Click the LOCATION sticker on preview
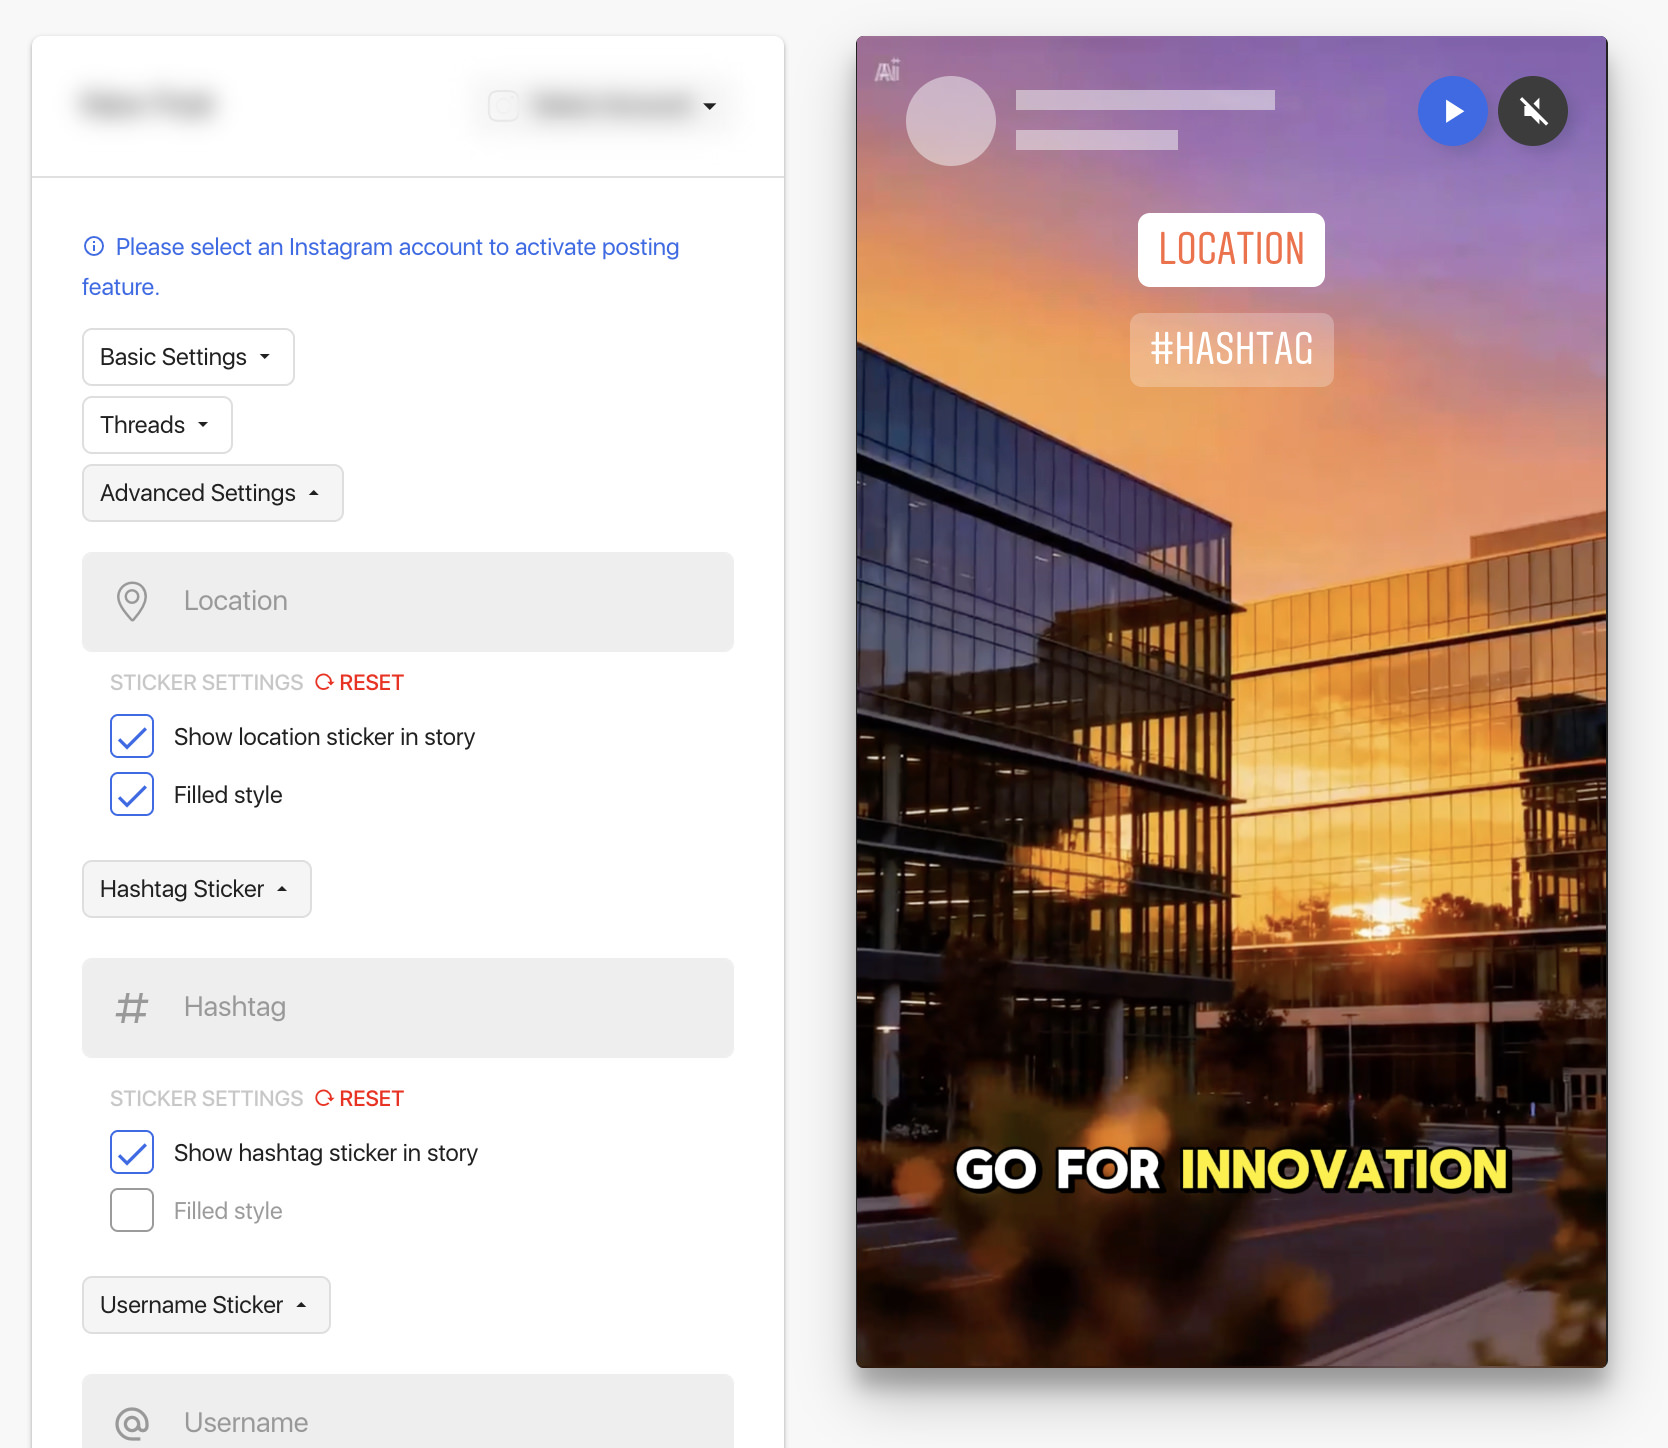1668x1448 pixels. coord(1231,250)
